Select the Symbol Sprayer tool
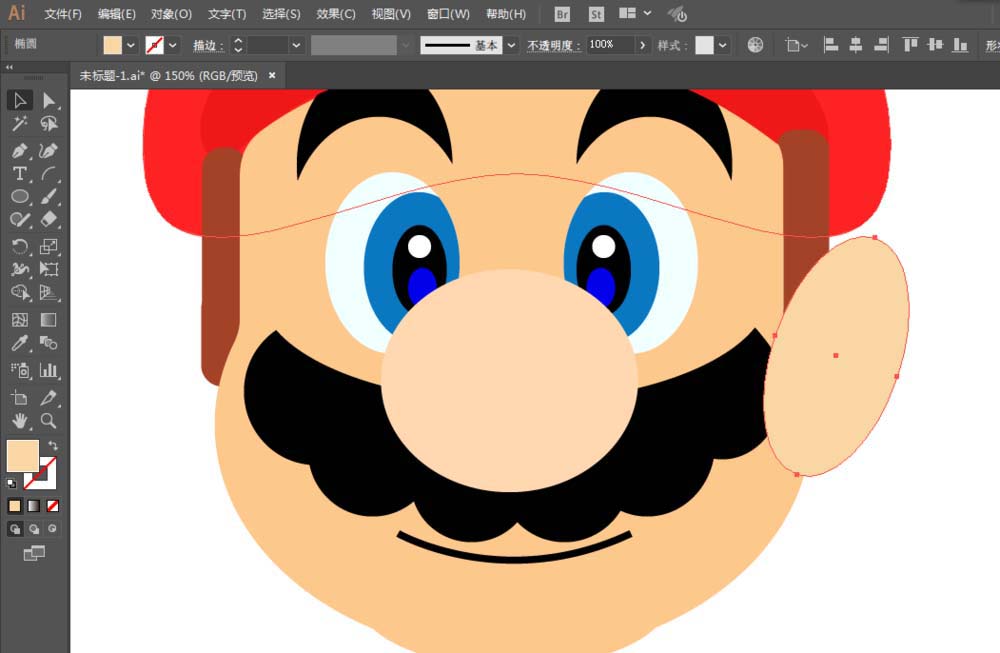Image resolution: width=1000 pixels, height=653 pixels. [20, 370]
